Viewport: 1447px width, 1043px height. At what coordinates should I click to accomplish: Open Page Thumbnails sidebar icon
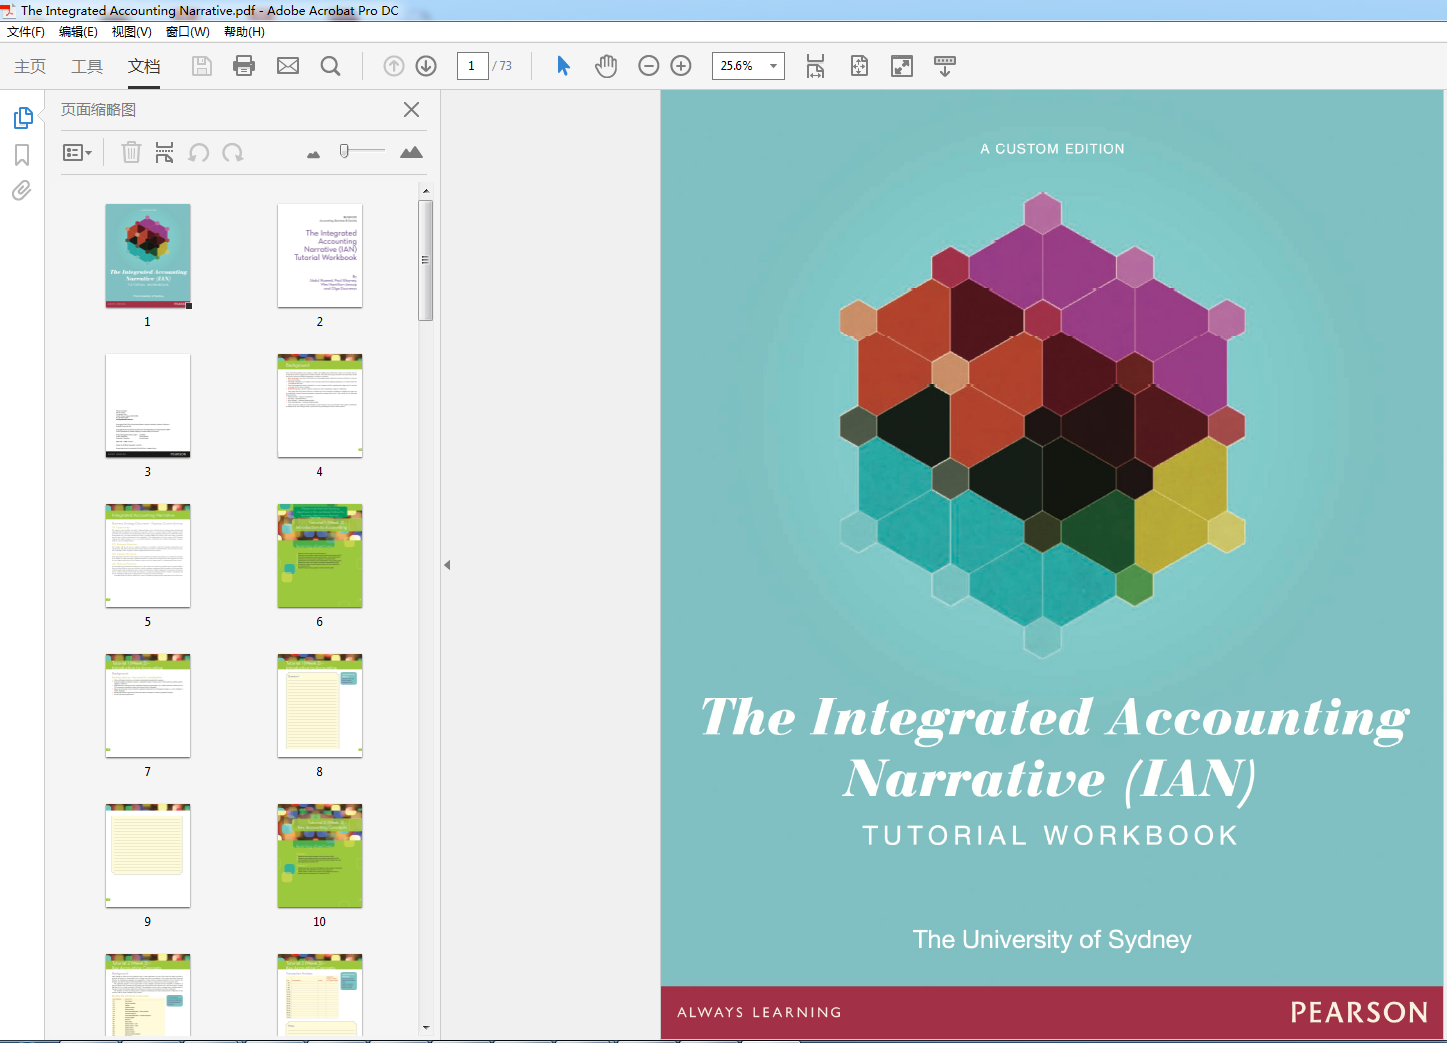pos(22,118)
